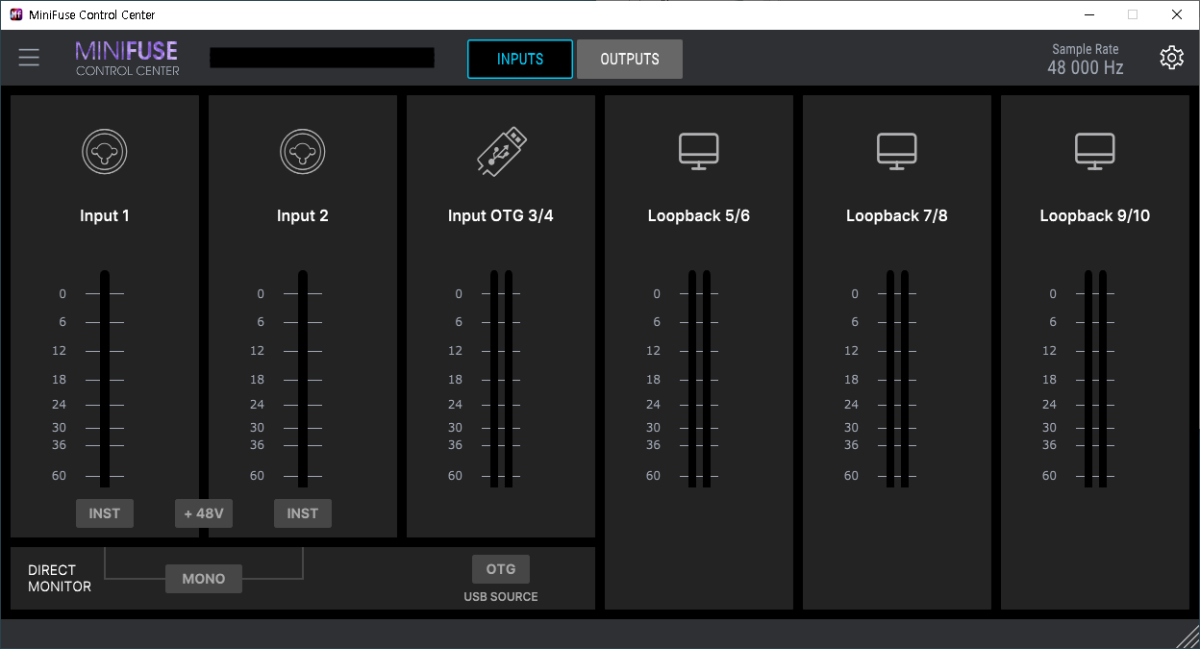This screenshot has width=1200, height=649.
Task: Click the Input 1 level meter
Action: pos(105,378)
